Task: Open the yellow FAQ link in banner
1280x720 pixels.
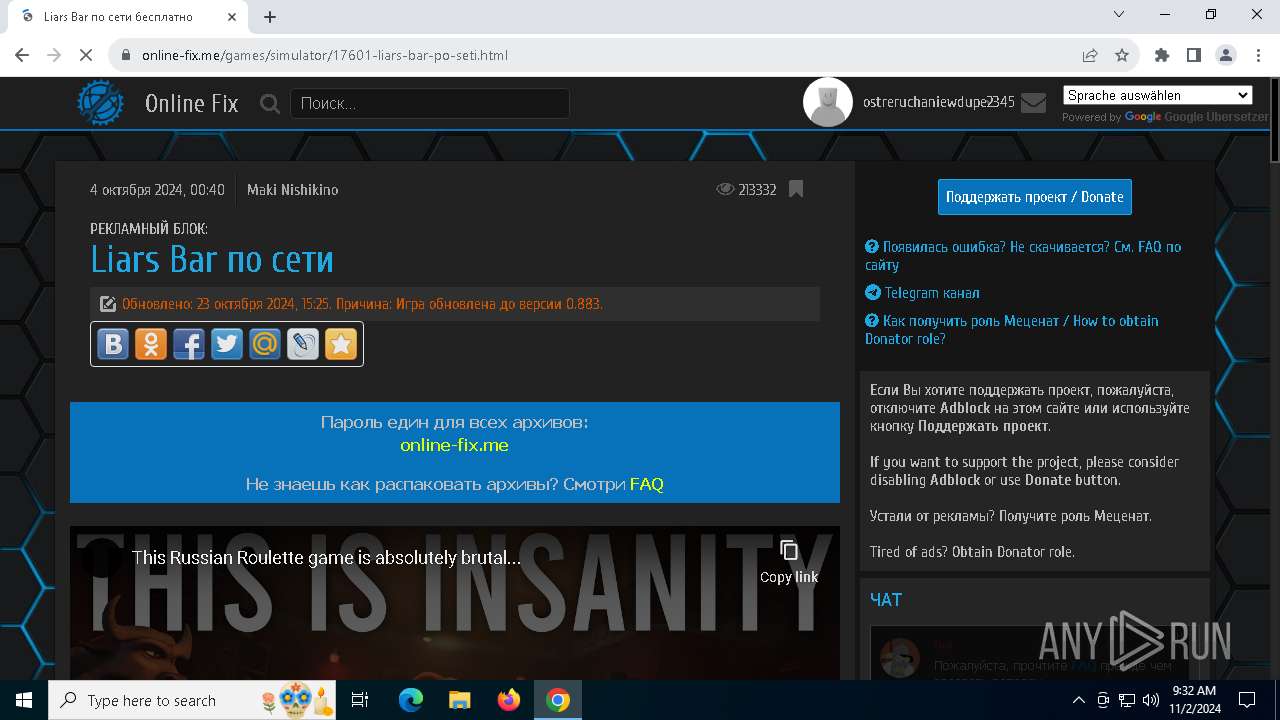Action: coord(646,484)
